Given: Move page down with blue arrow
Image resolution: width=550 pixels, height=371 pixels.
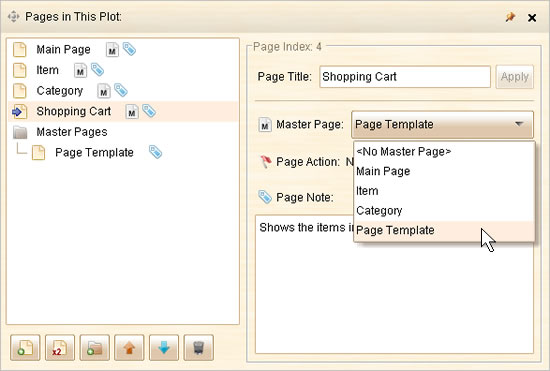Looking at the screenshot, I should point(164,348).
